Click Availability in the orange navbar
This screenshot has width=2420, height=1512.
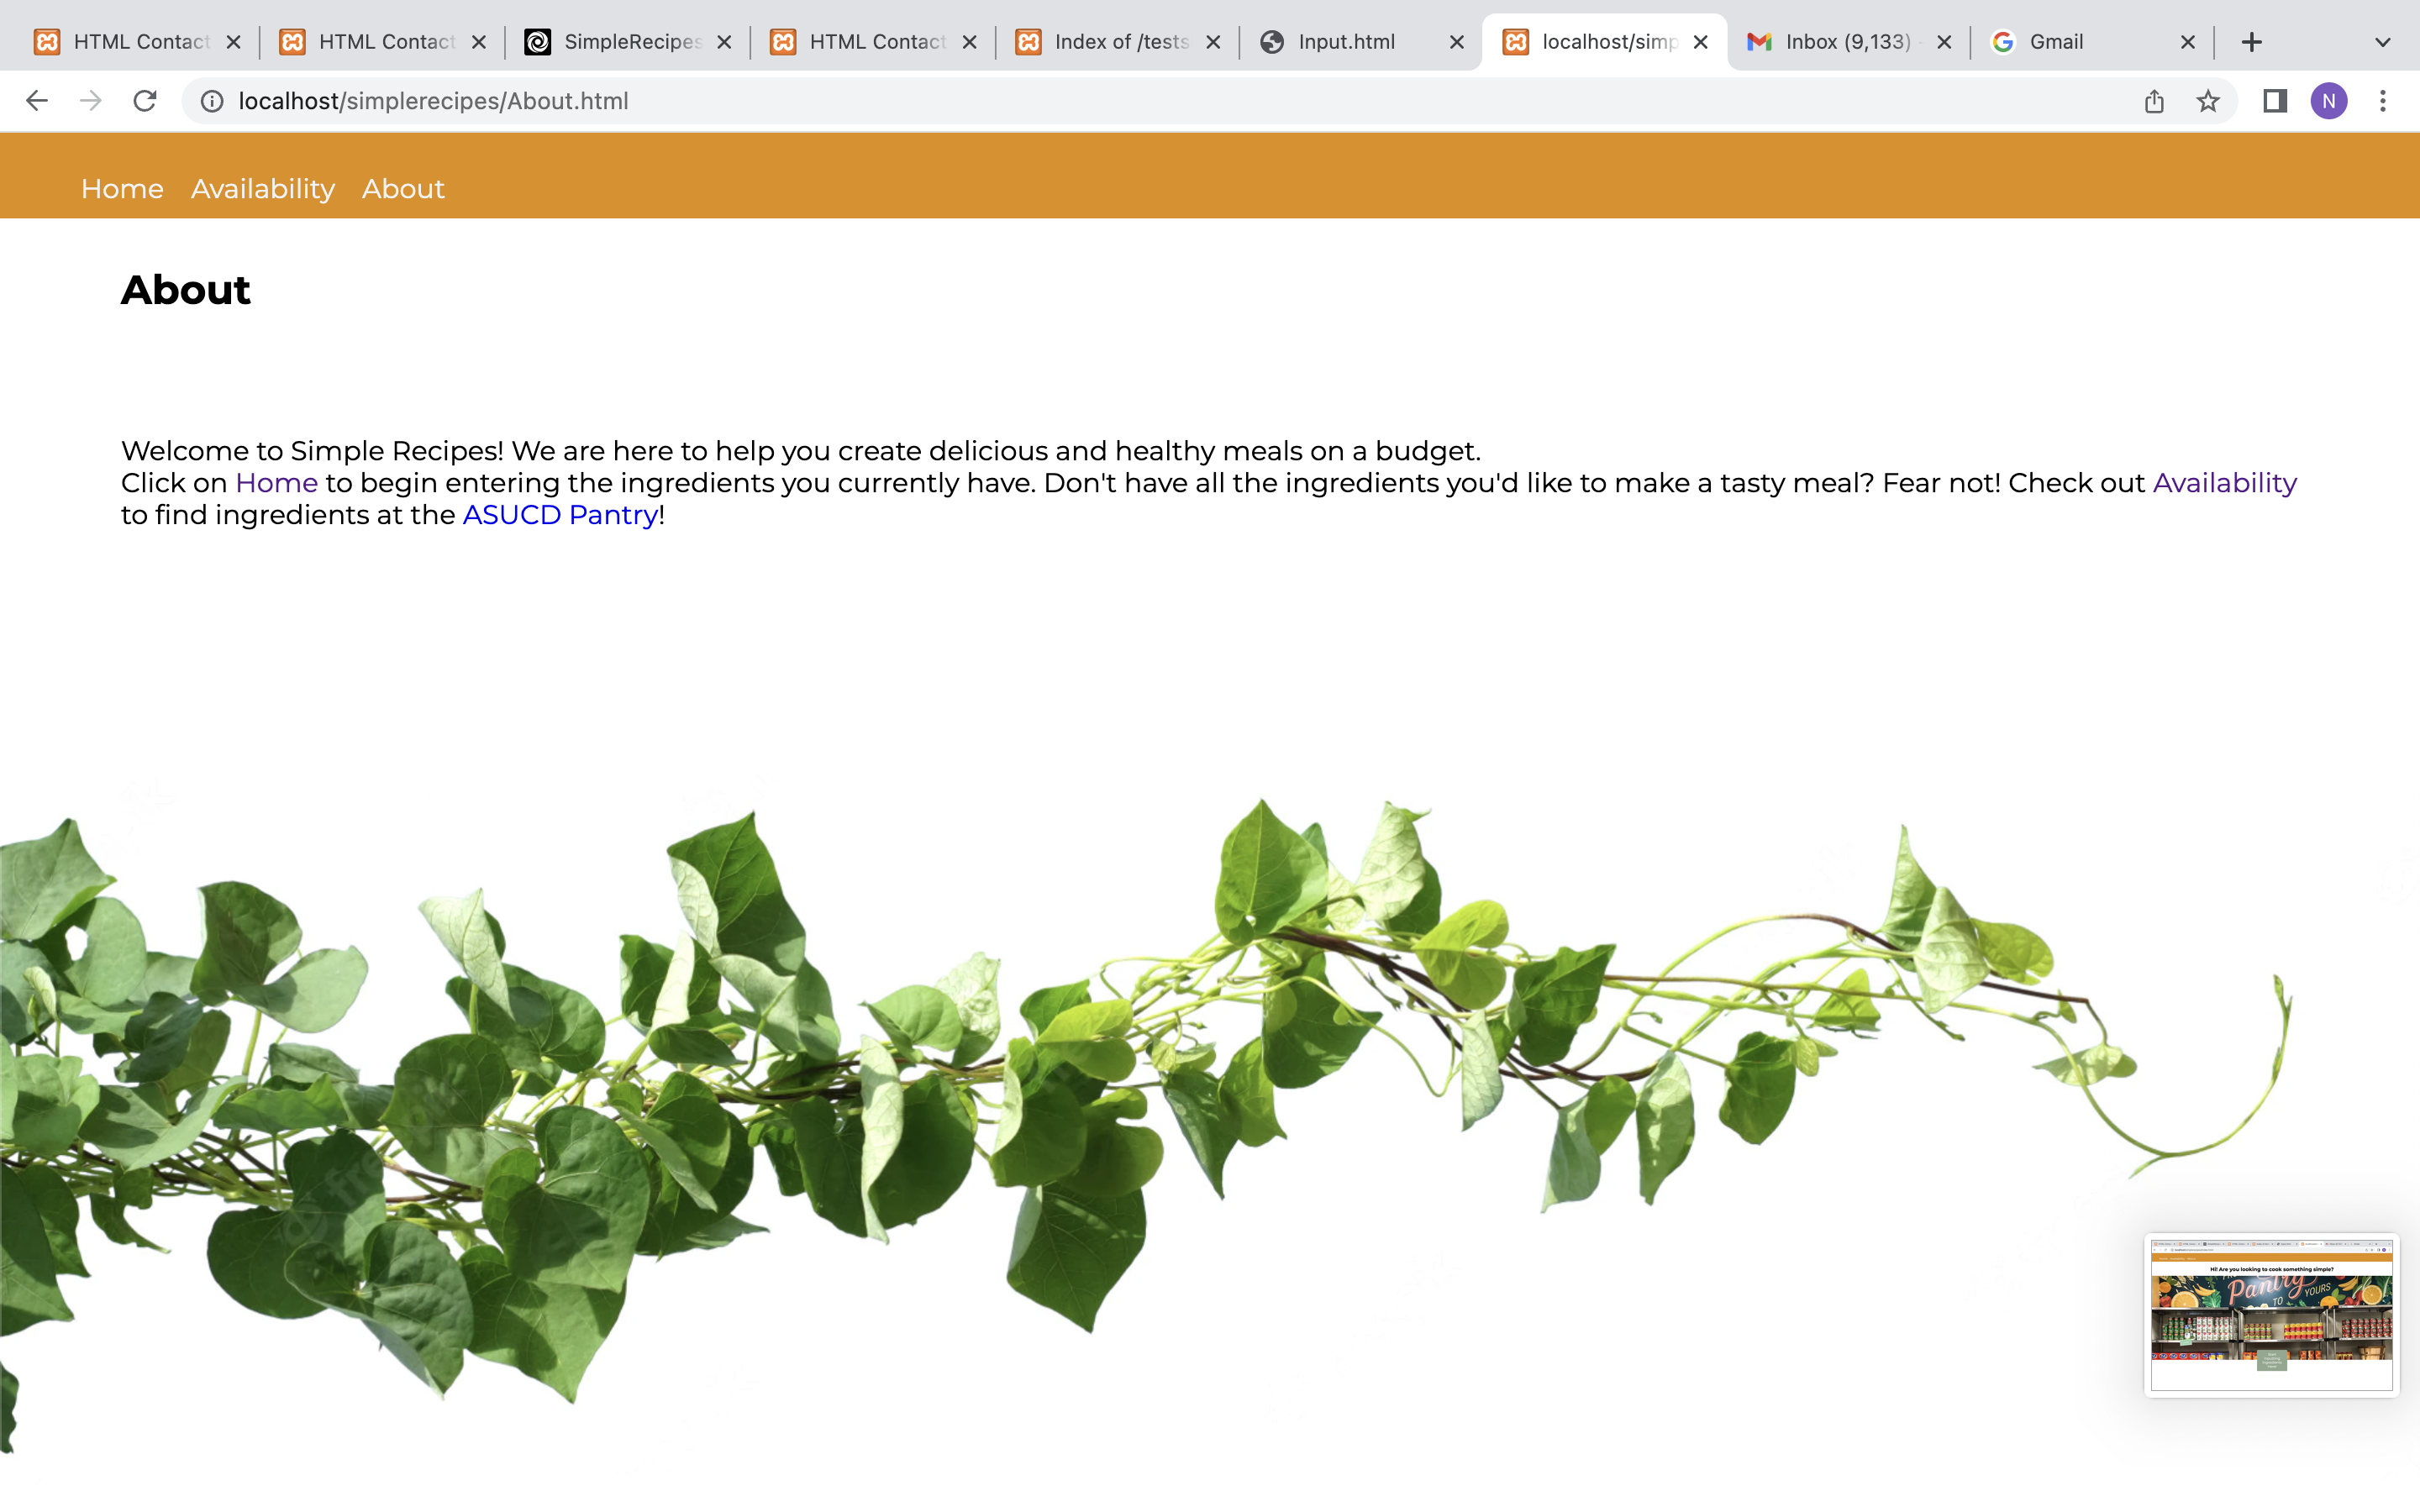click(262, 189)
